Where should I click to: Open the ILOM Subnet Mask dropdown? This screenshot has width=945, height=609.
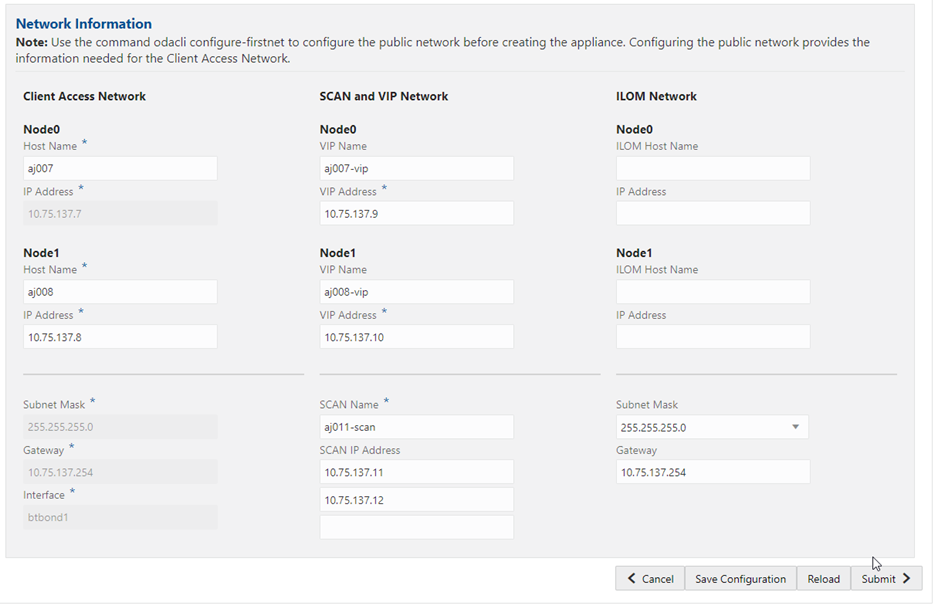coord(712,427)
